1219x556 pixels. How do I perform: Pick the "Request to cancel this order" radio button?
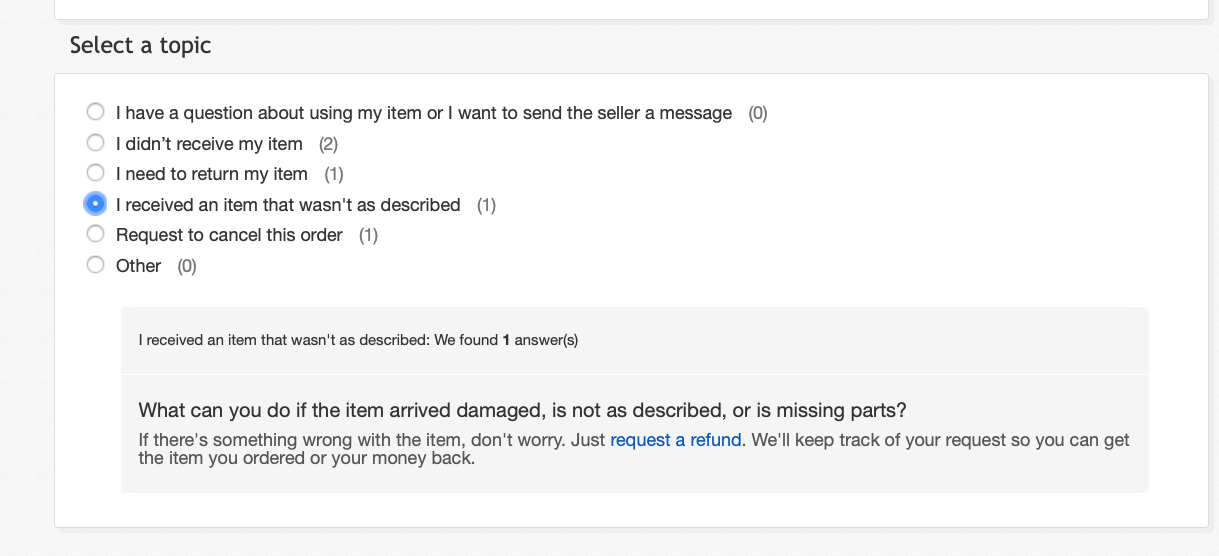[x=95, y=234]
